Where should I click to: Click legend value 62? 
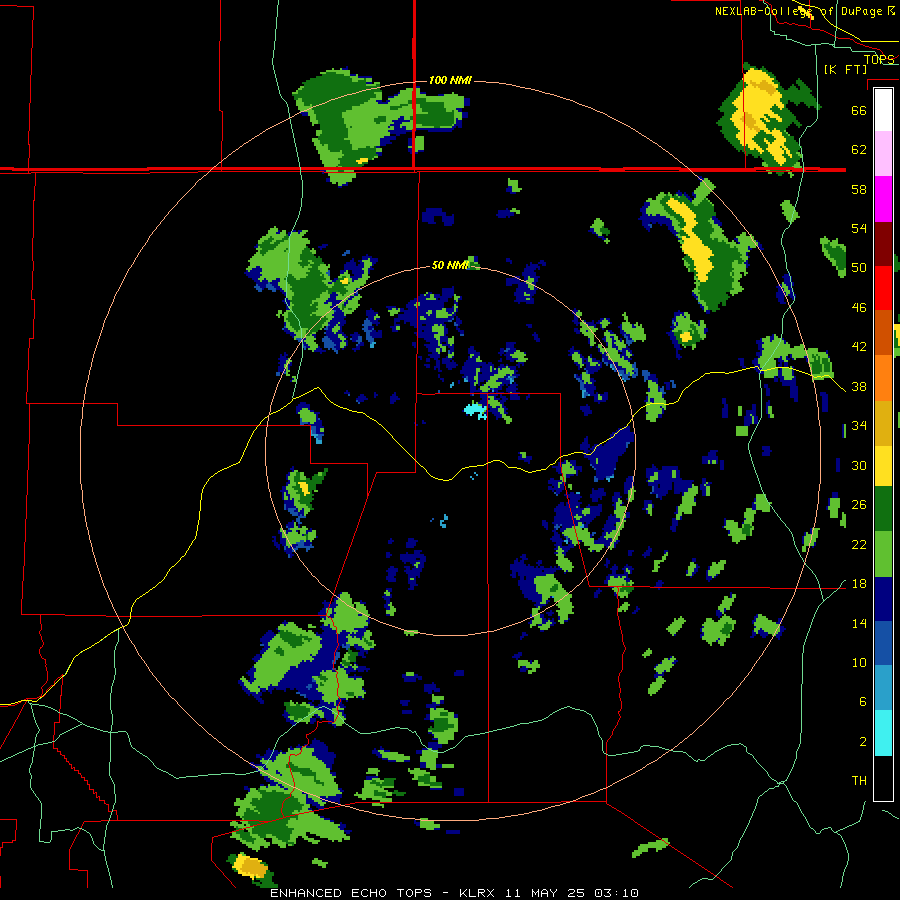point(859,150)
